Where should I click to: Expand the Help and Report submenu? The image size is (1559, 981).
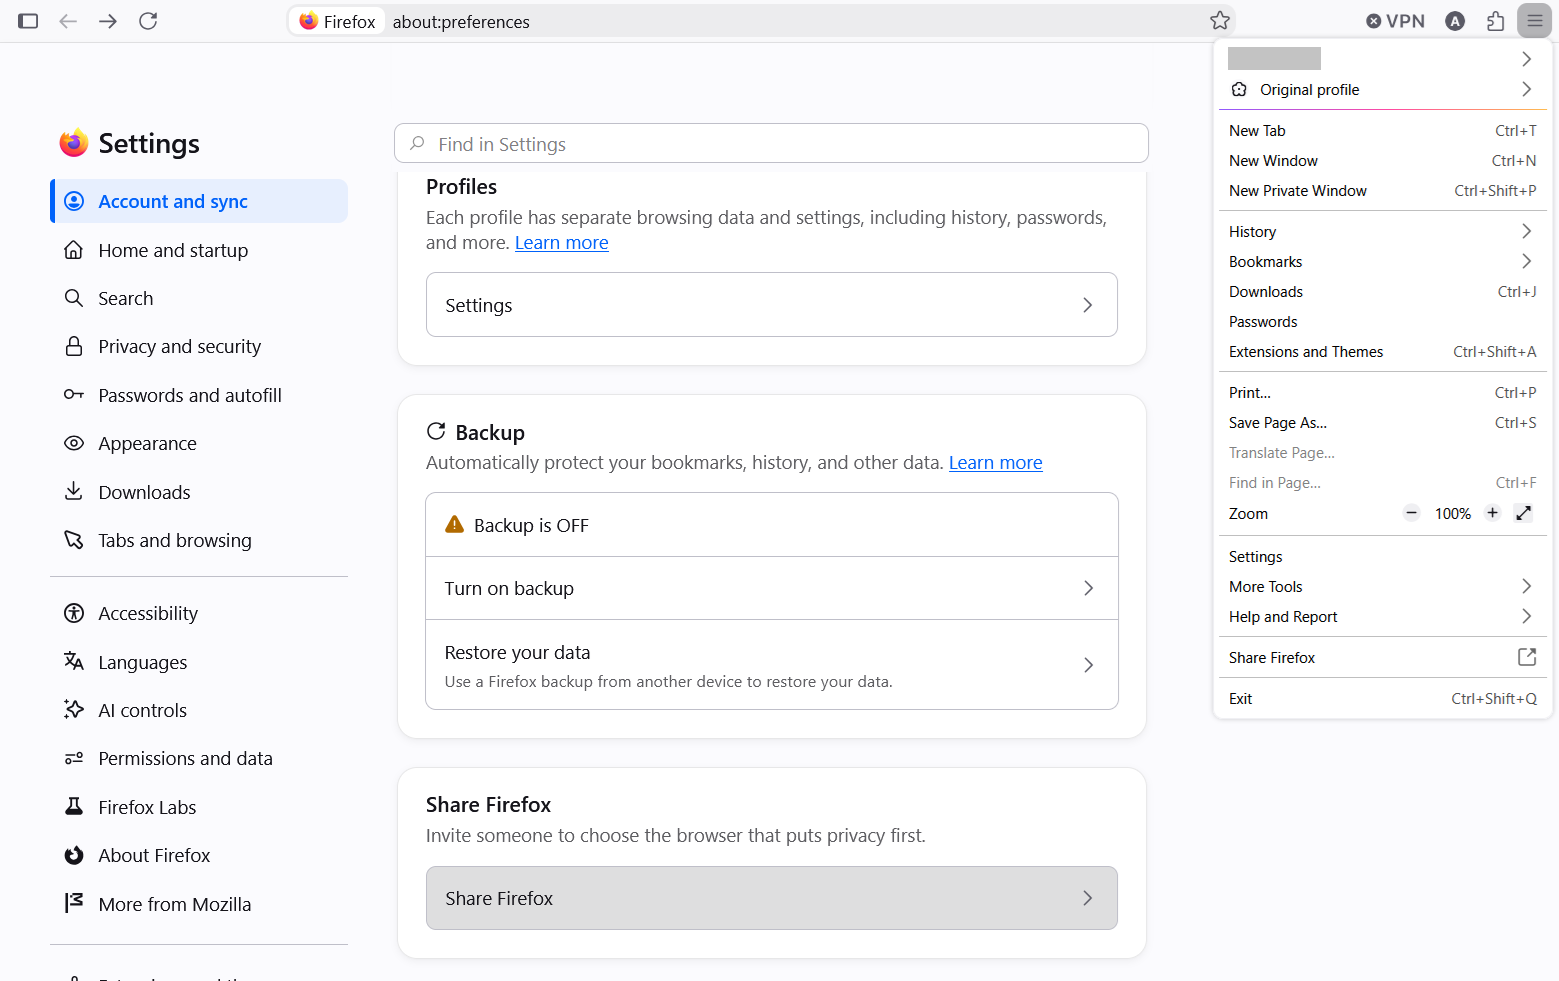pyautogui.click(x=1382, y=616)
